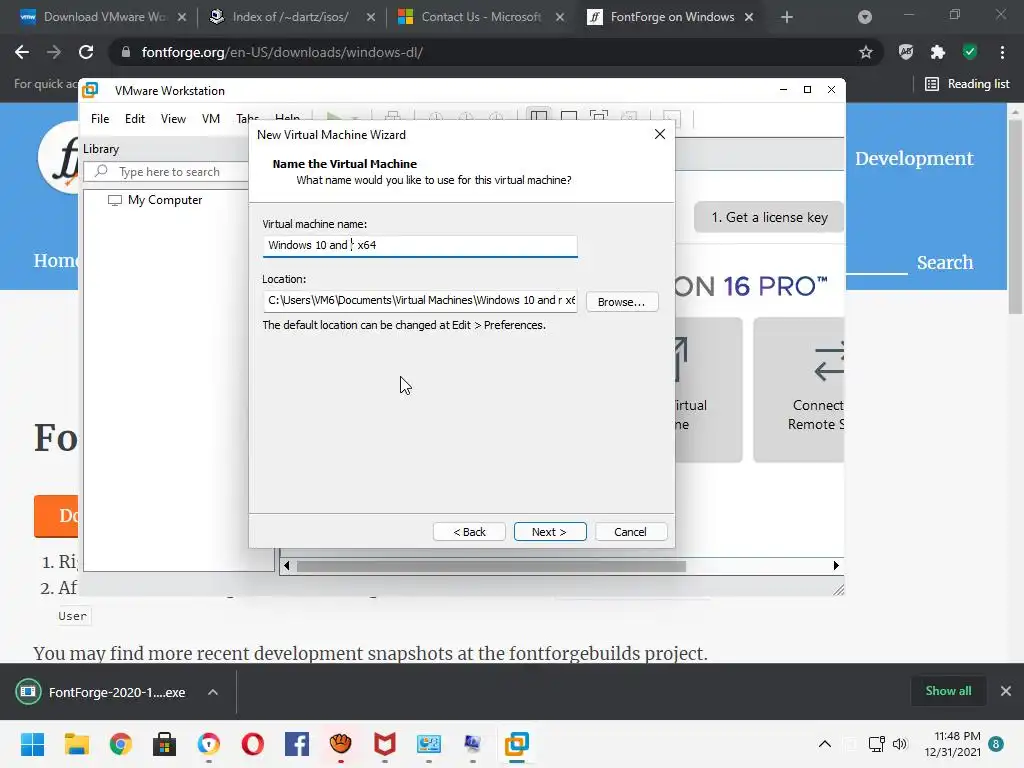Screen dimensions: 1024x768
Task: Open the notification count badge
Action: click(997, 744)
